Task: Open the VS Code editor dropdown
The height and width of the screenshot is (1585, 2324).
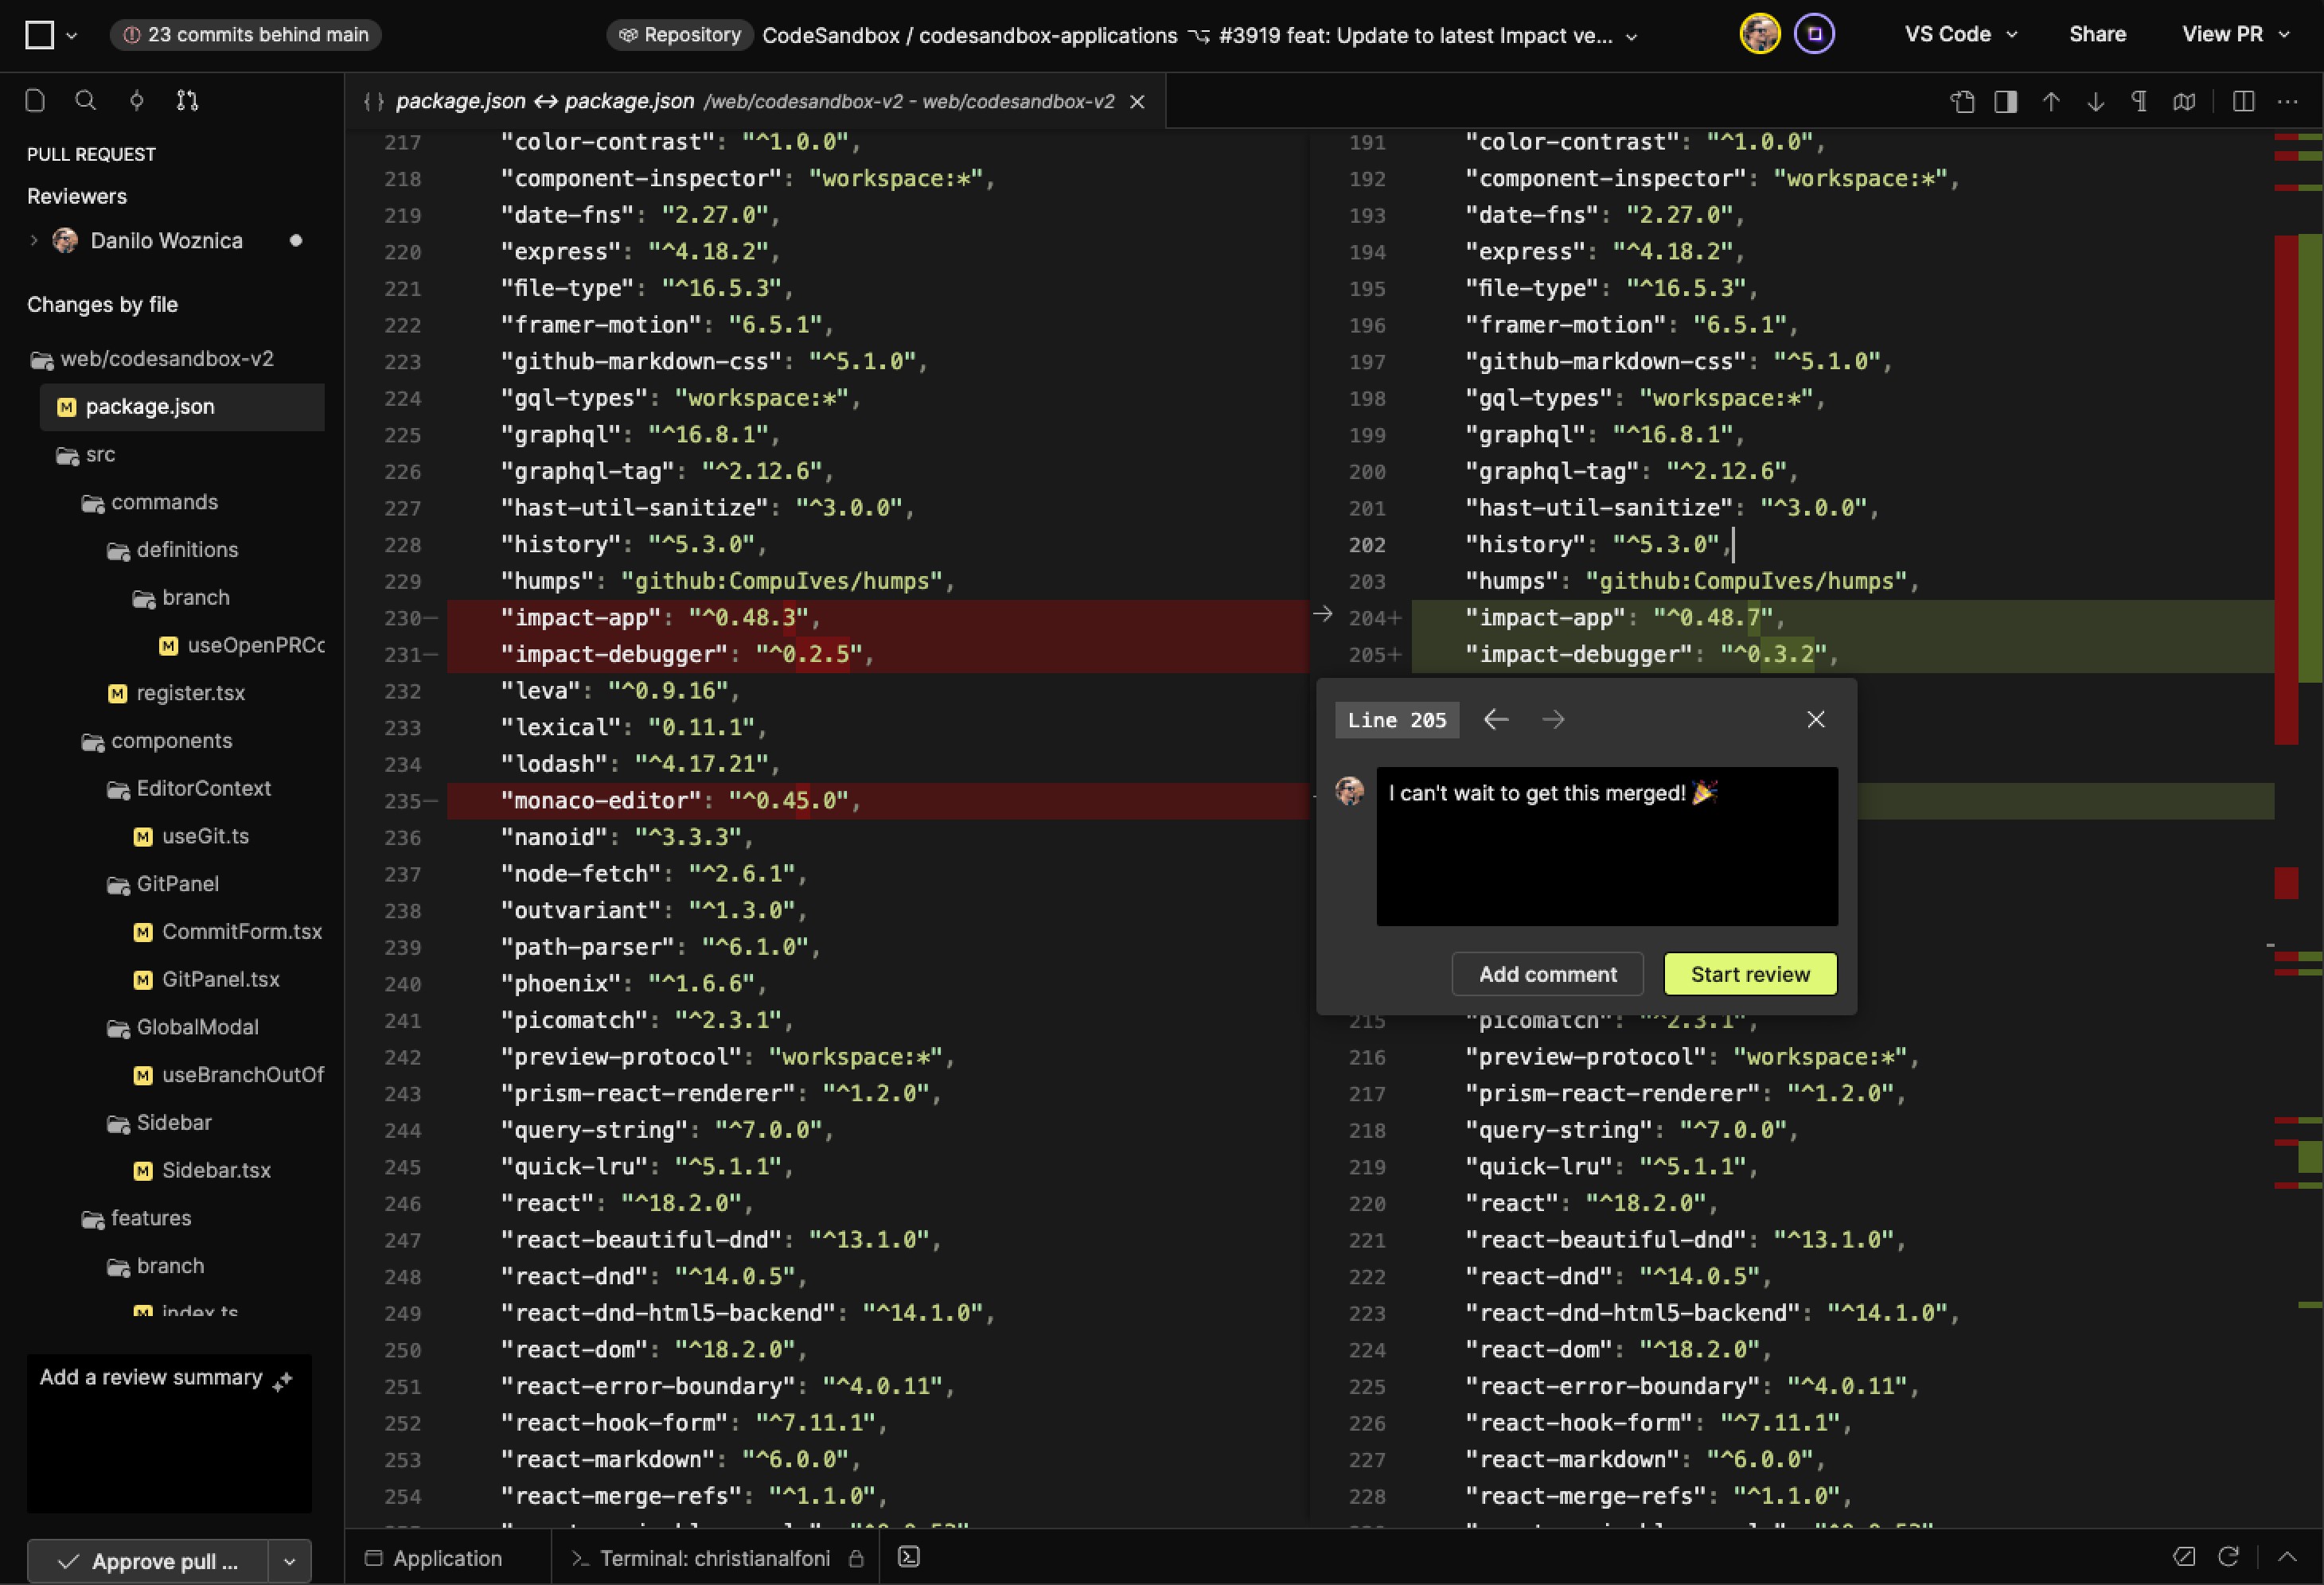Action: (x=1959, y=34)
